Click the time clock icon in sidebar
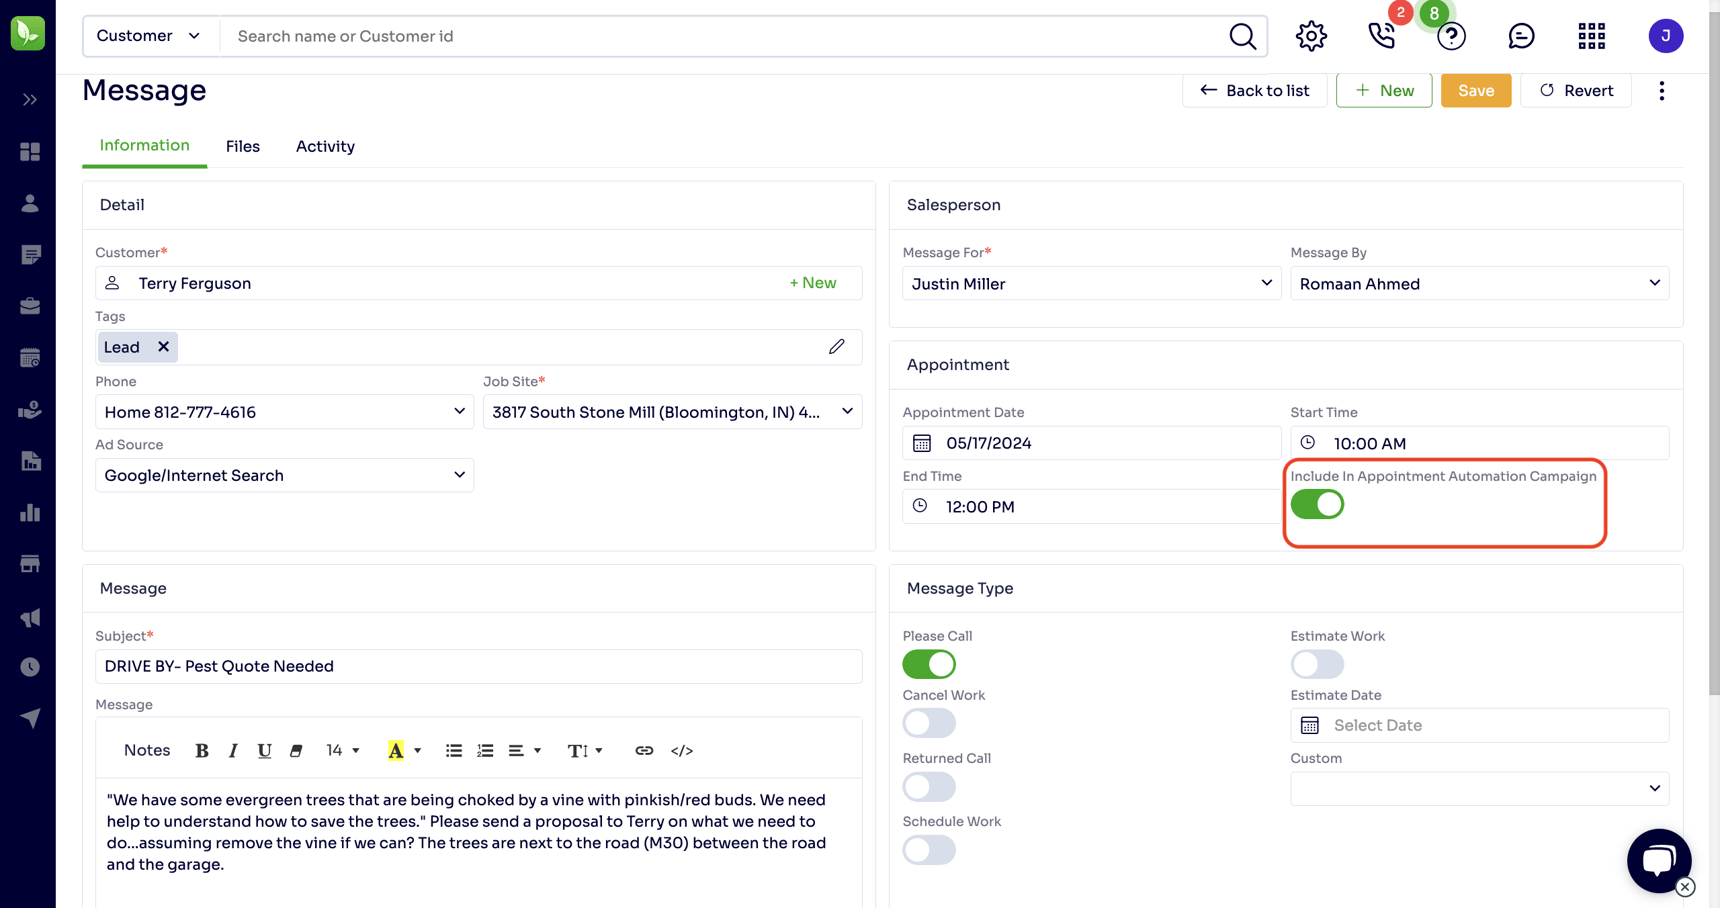This screenshot has height=908, width=1720. [29, 667]
